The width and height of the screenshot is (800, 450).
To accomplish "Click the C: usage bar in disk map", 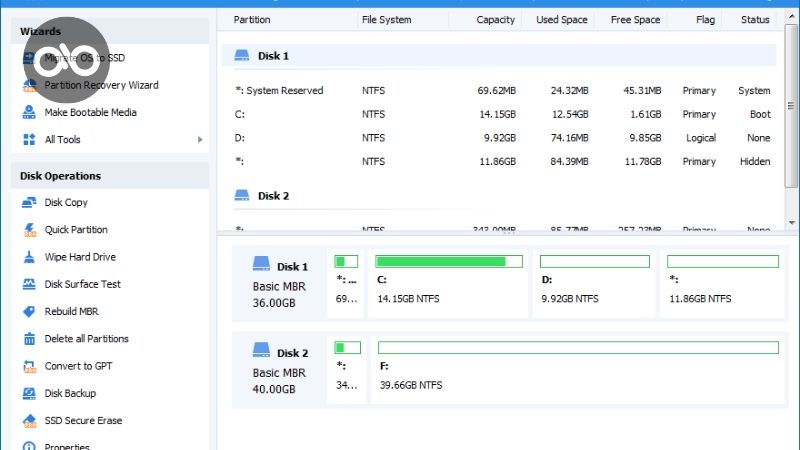I will [x=449, y=262].
